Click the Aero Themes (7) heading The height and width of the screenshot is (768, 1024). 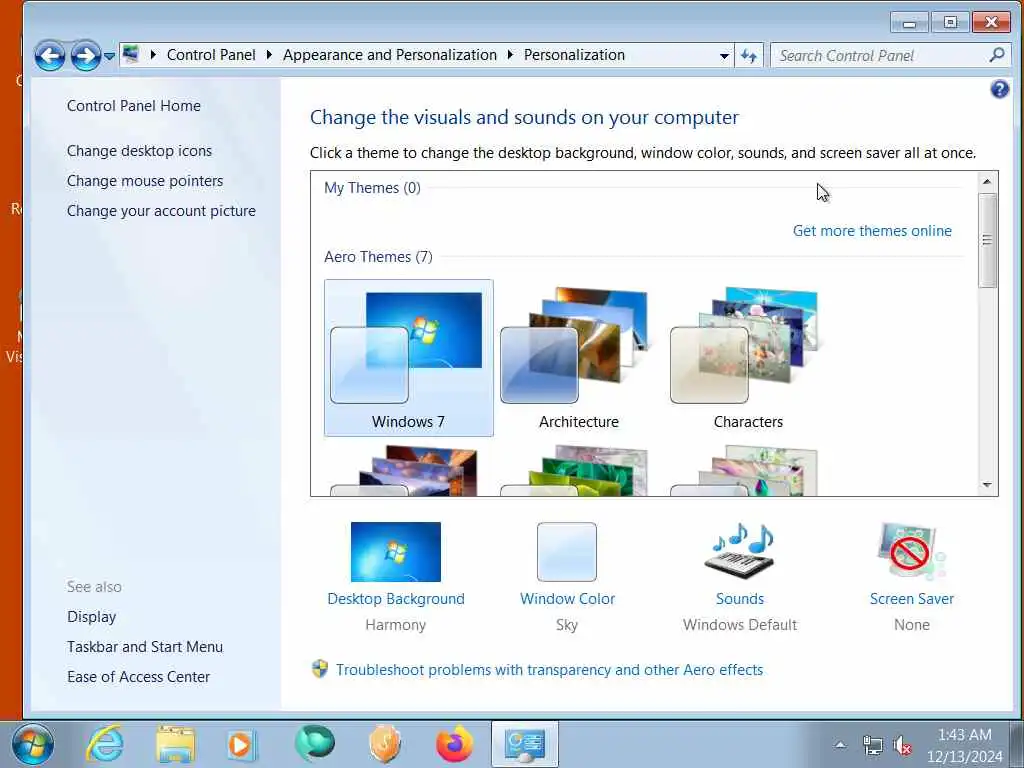point(378,257)
